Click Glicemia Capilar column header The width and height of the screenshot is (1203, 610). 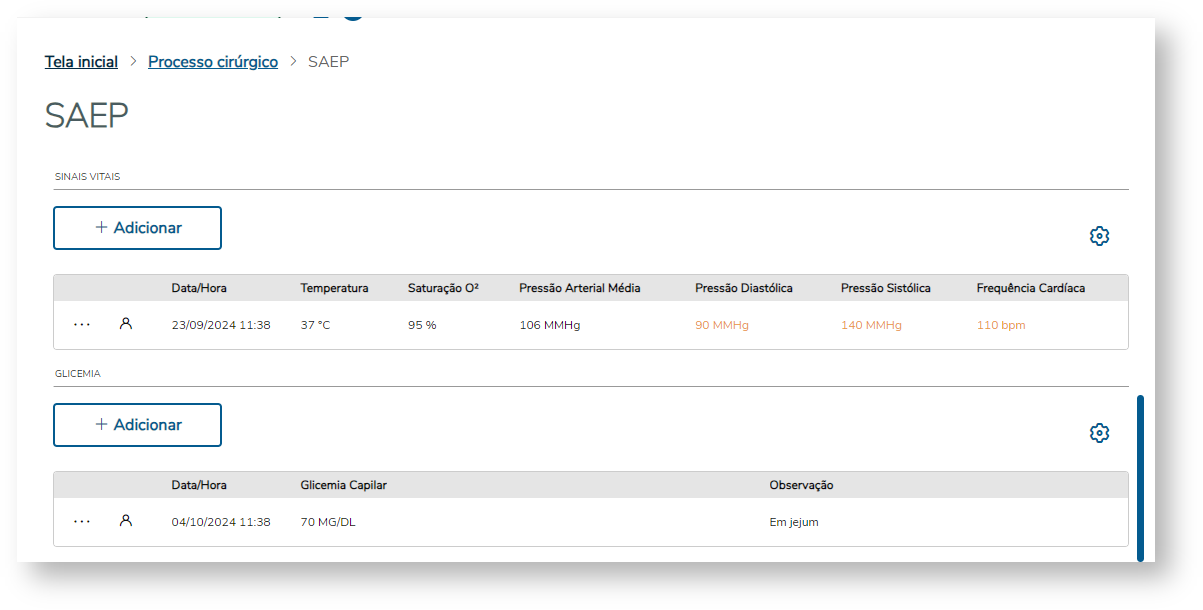[343, 485]
